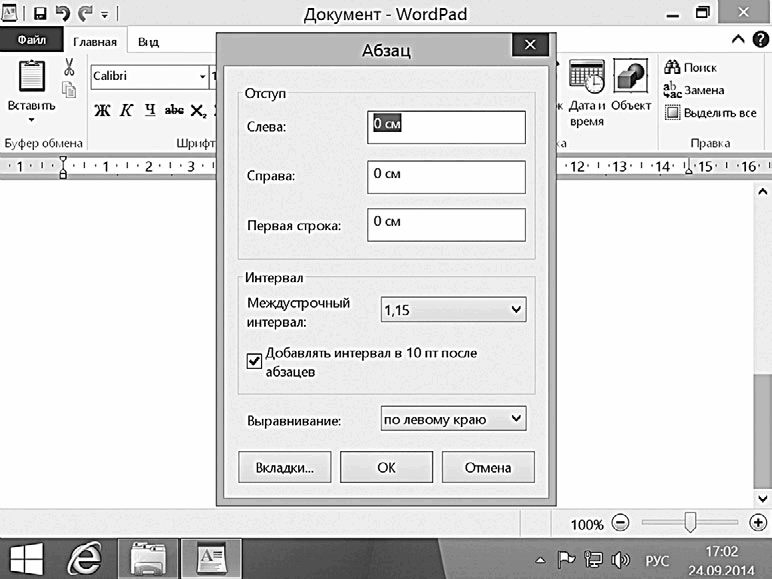
Task: Click the Cut scissors icon
Action: 69,66
